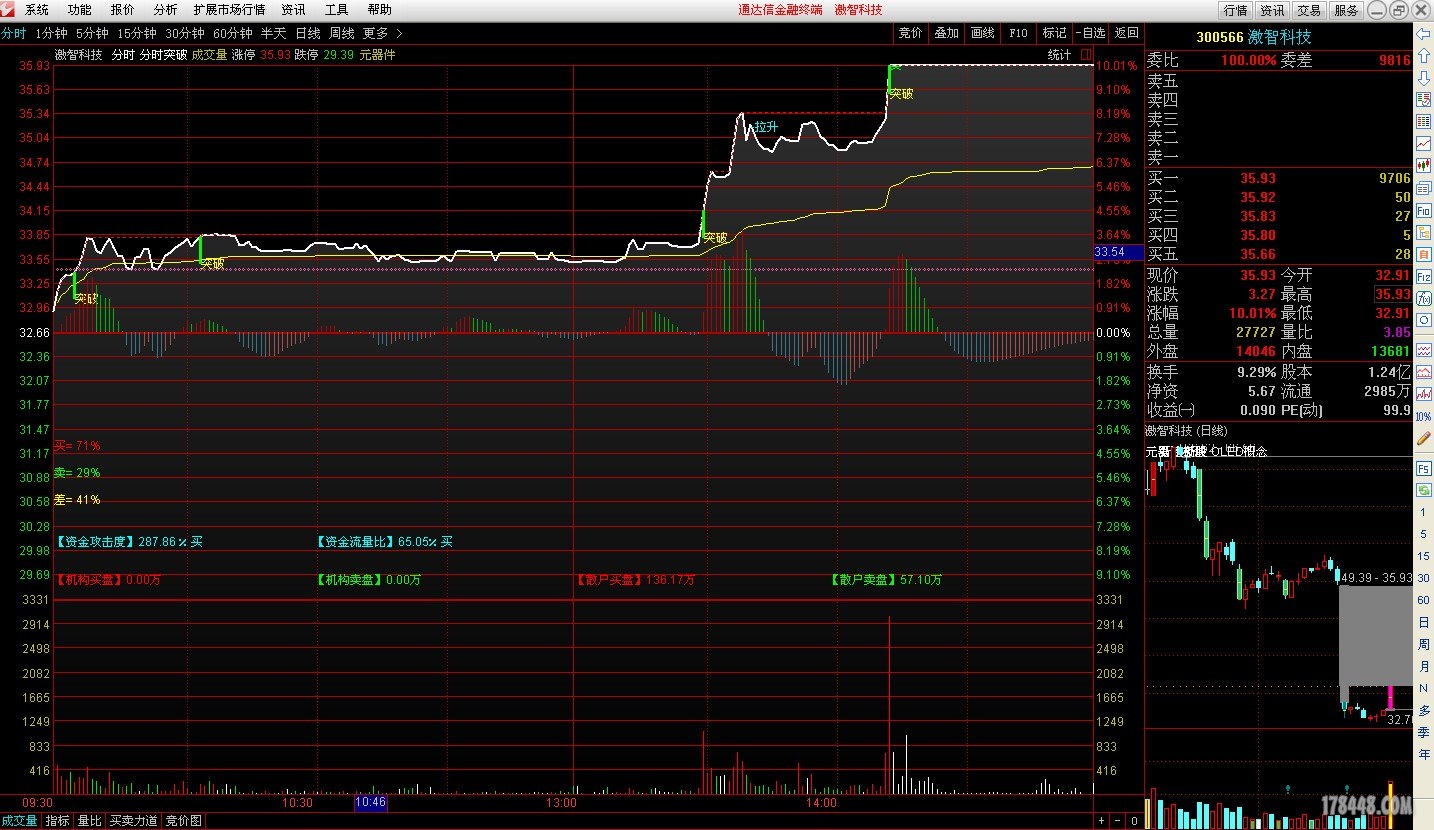Switch to the 竞价图 bottom tab
The height and width of the screenshot is (830, 1434).
(x=183, y=821)
